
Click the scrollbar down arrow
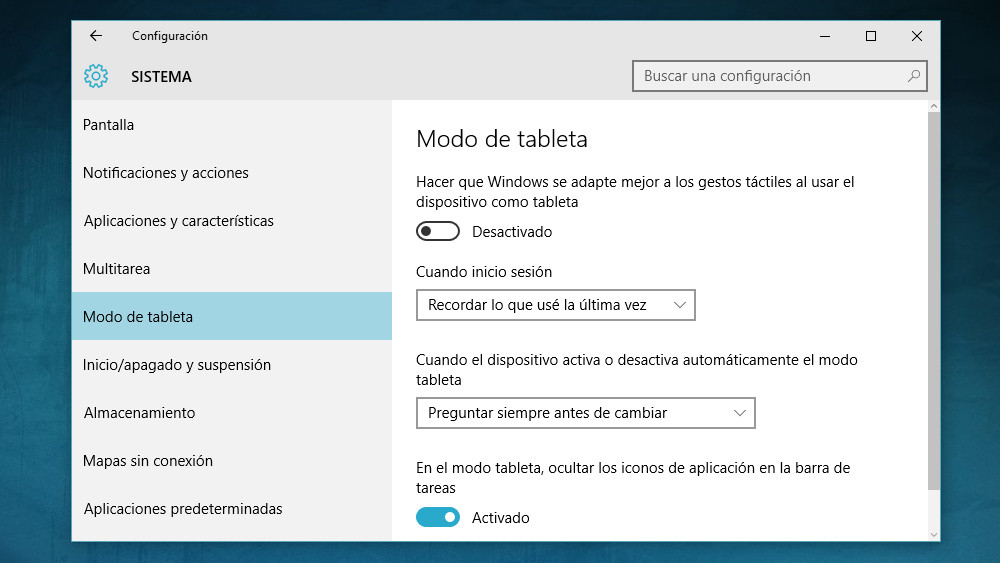(934, 536)
